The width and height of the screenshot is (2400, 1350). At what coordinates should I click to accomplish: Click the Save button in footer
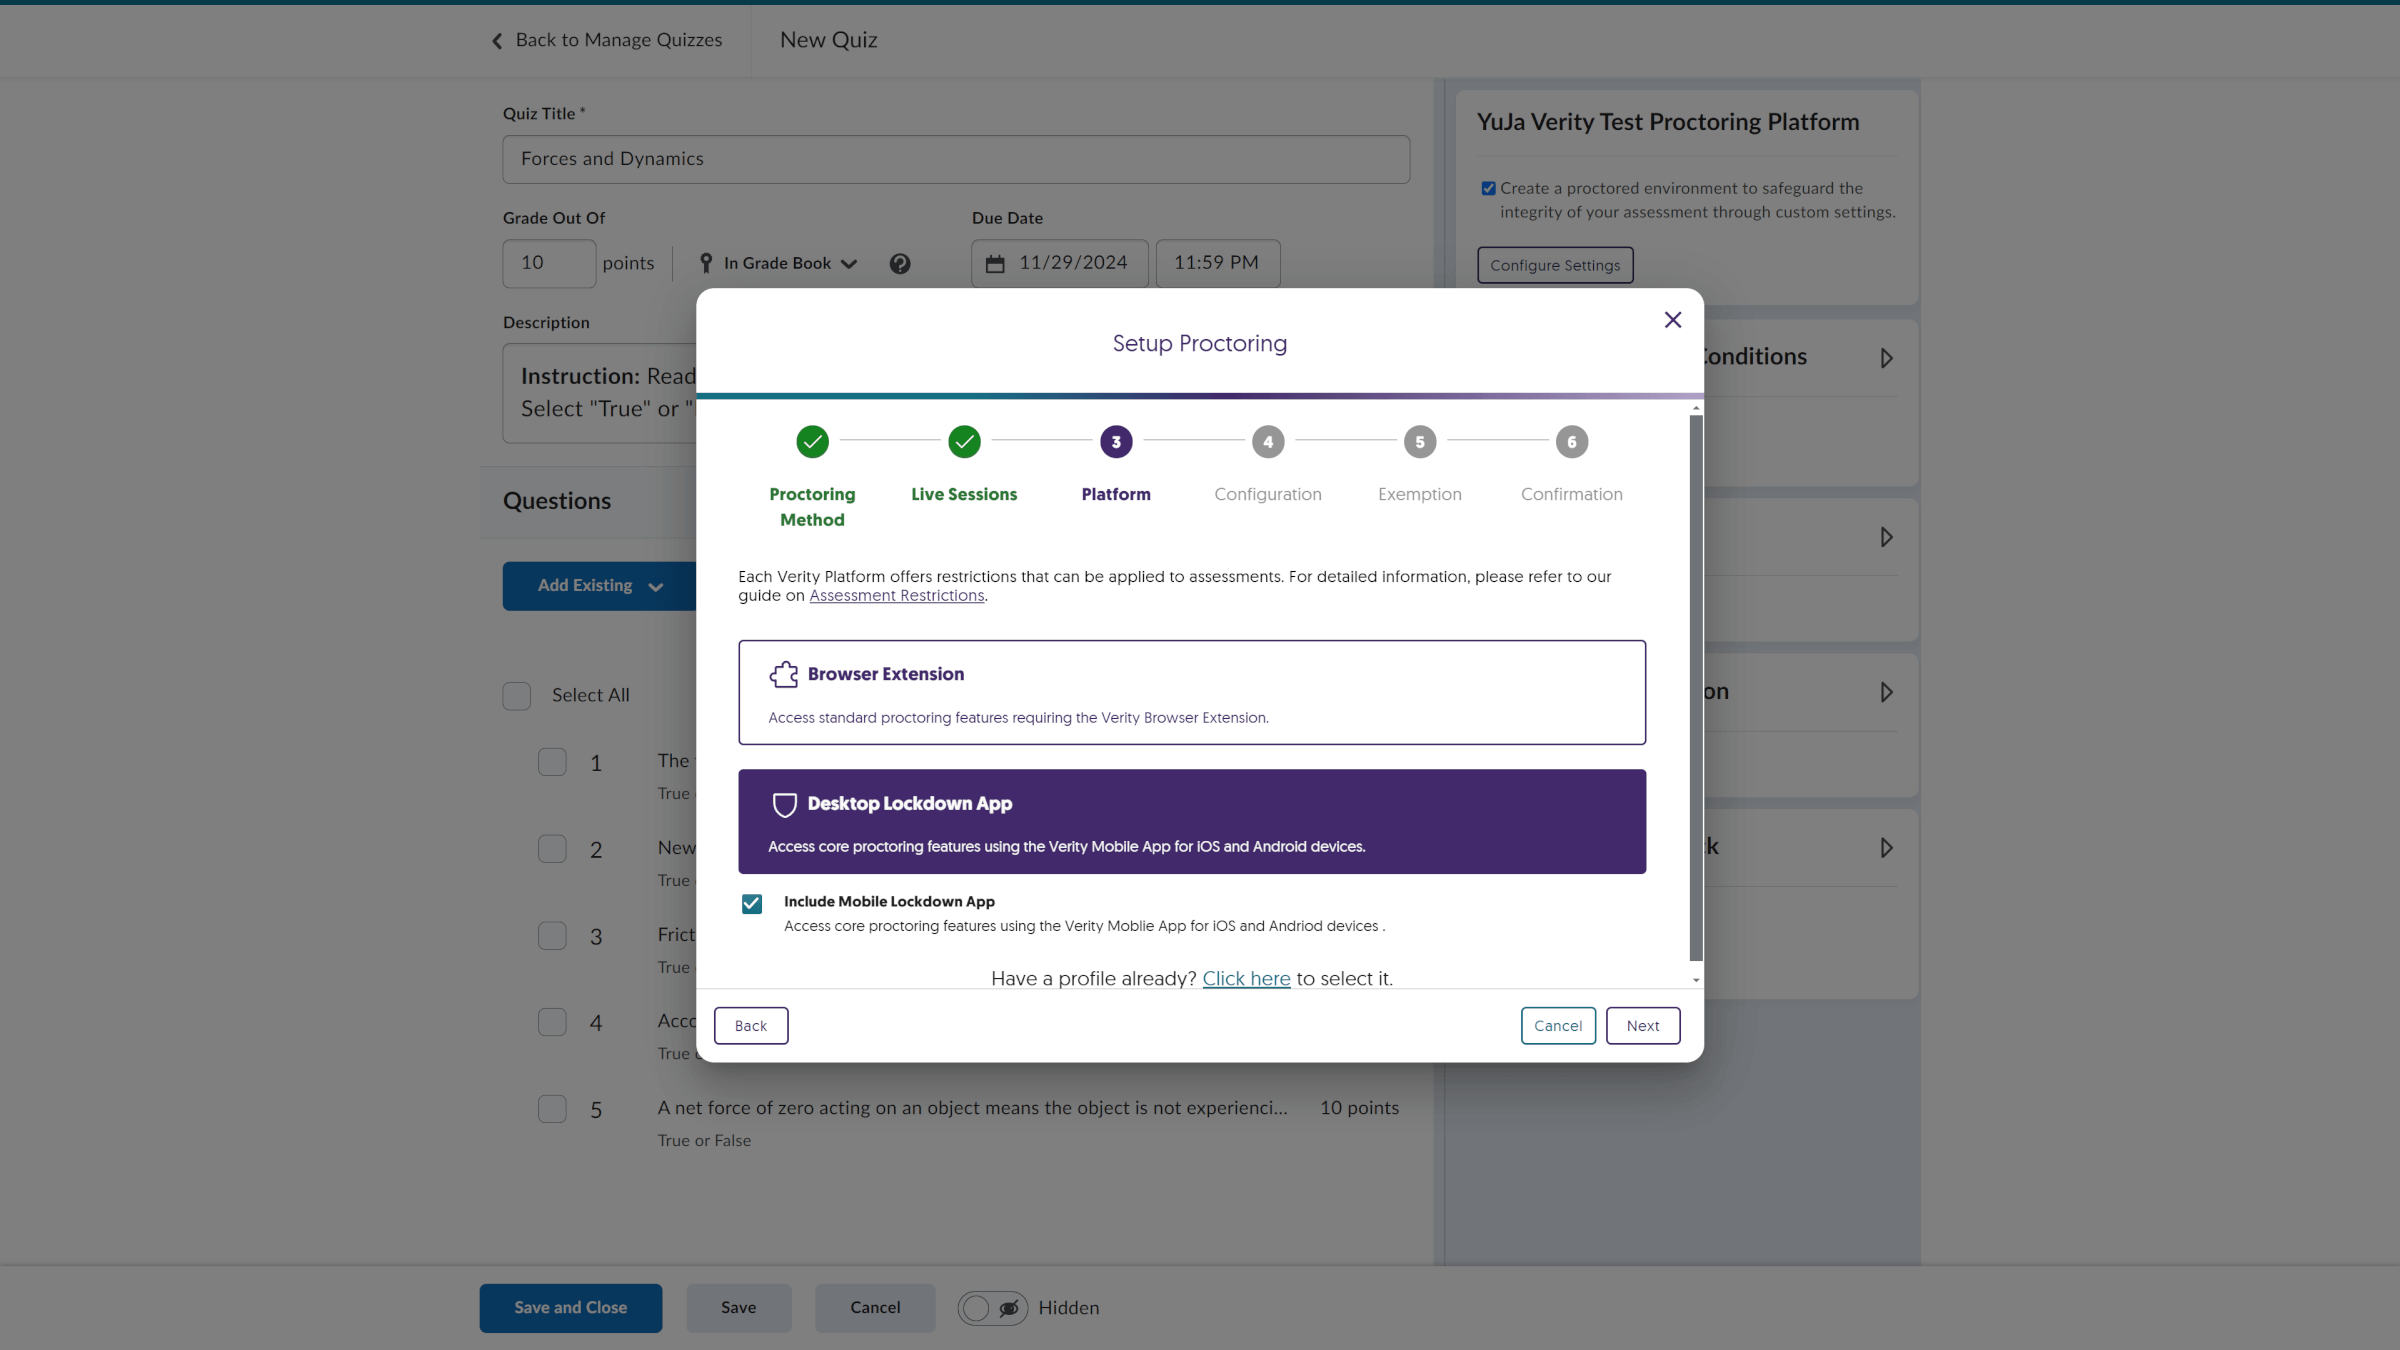pos(739,1308)
